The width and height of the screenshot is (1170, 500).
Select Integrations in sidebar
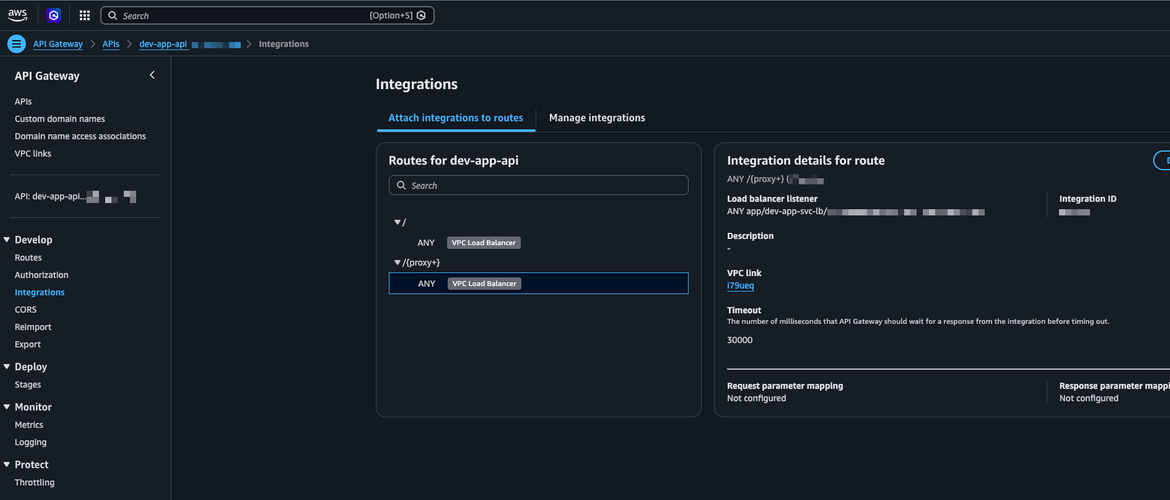point(40,293)
